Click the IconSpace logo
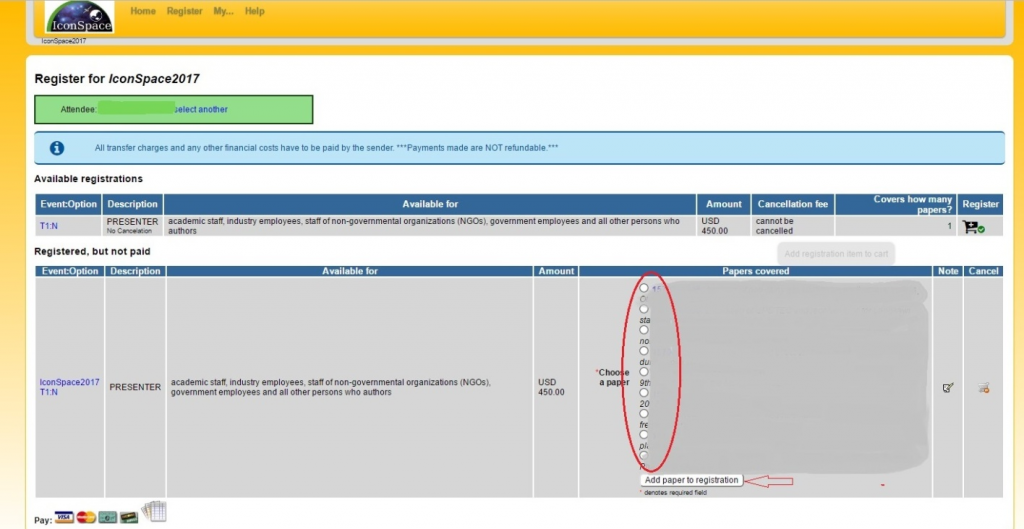Screen dimensions: 1024x529 point(80,16)
